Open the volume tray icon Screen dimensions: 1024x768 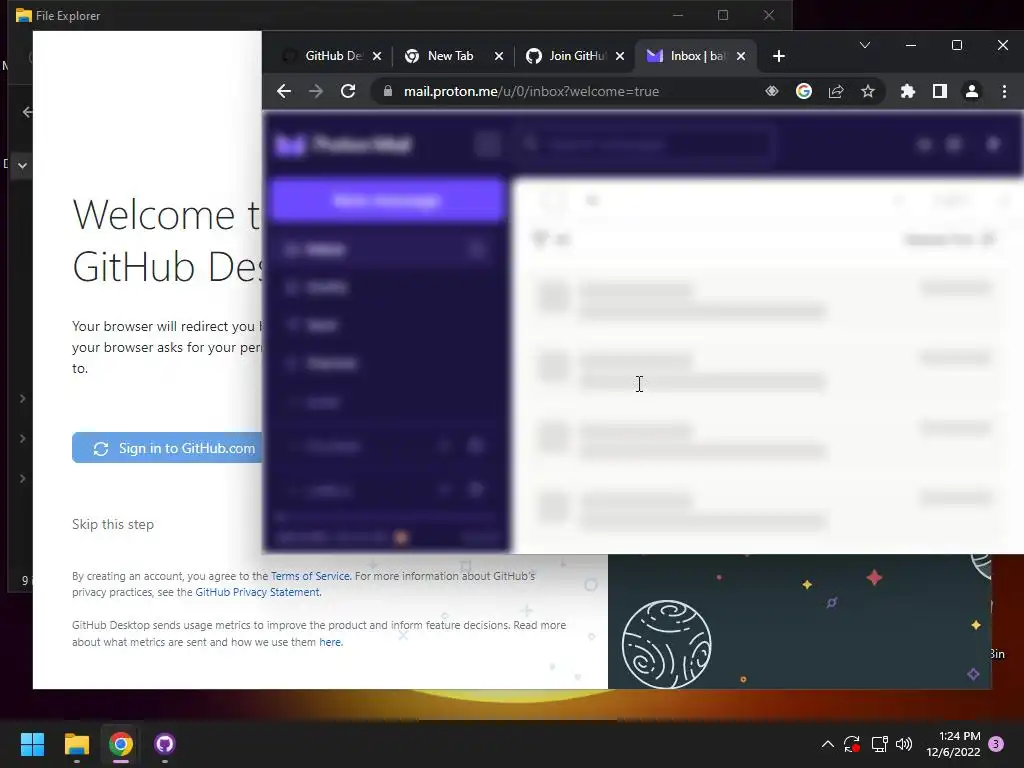904,744
